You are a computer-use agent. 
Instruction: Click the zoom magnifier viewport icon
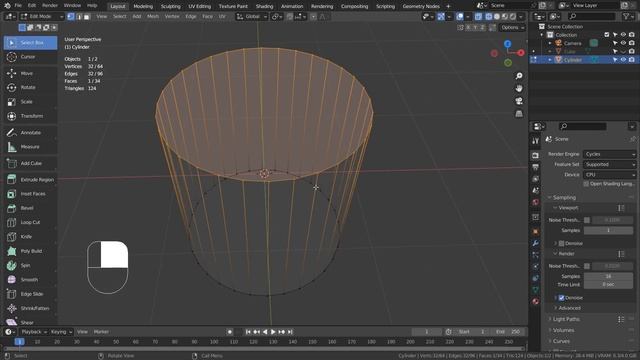519,76
